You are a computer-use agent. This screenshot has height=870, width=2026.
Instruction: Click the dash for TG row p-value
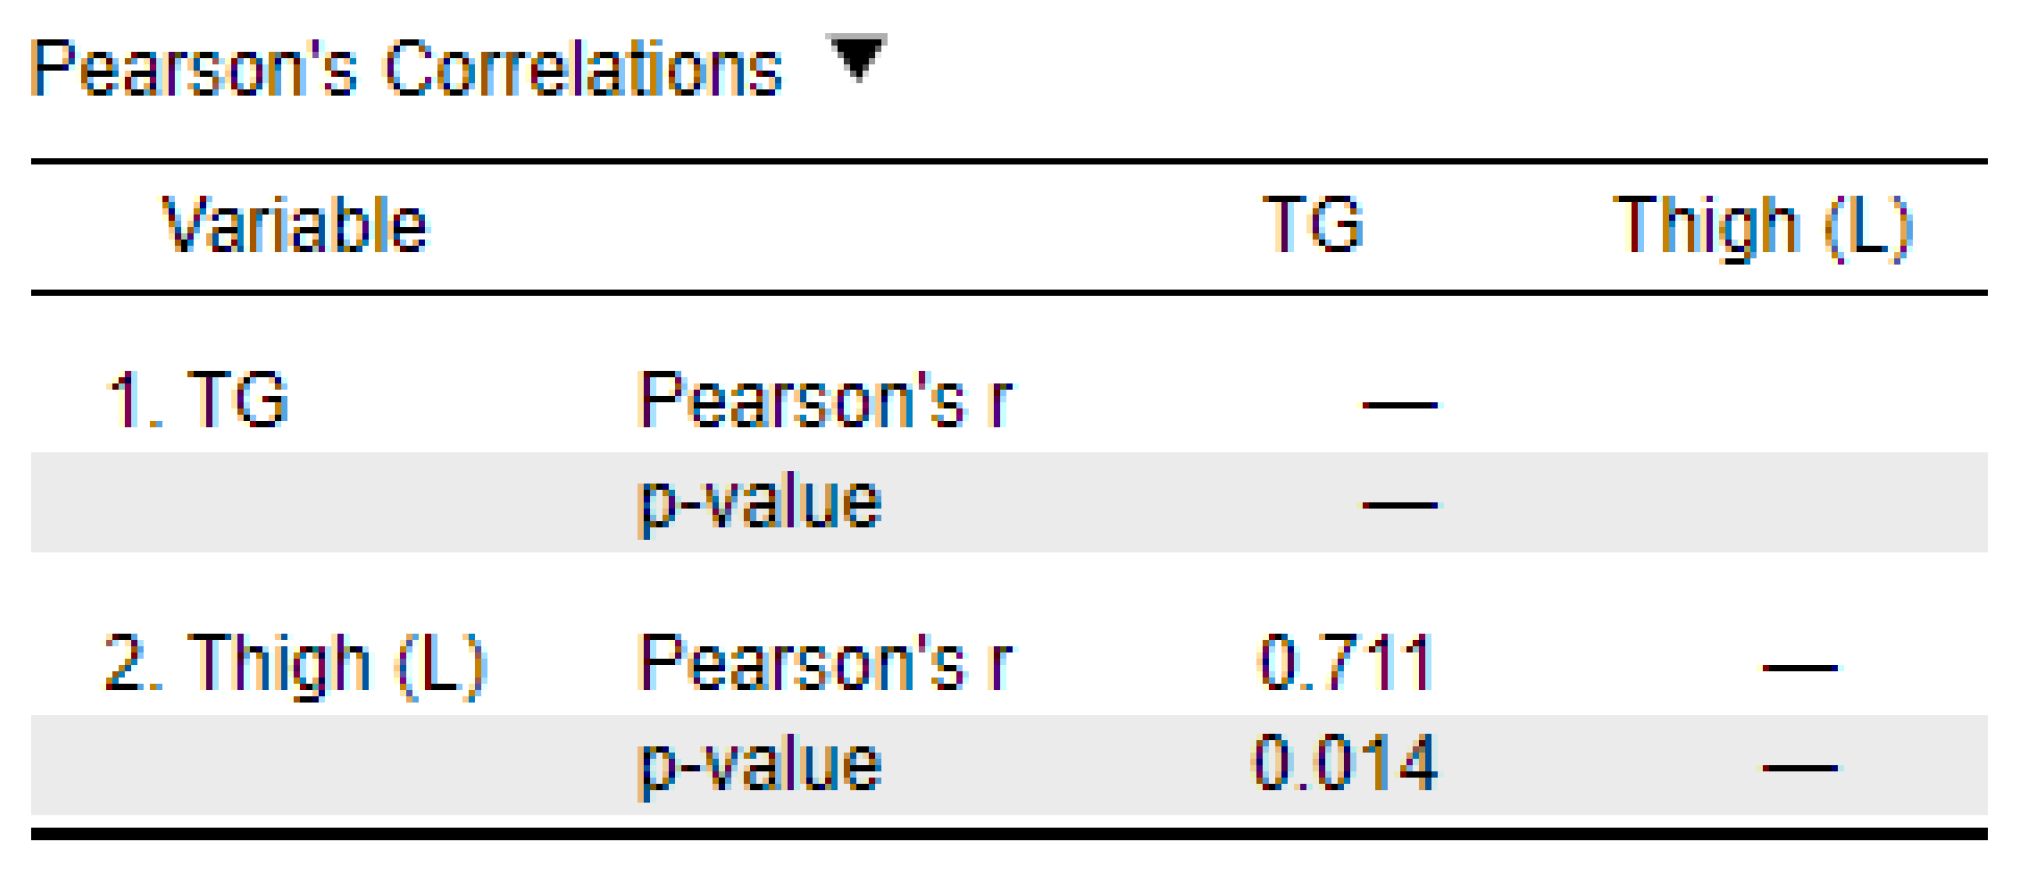coord(1399,505)
